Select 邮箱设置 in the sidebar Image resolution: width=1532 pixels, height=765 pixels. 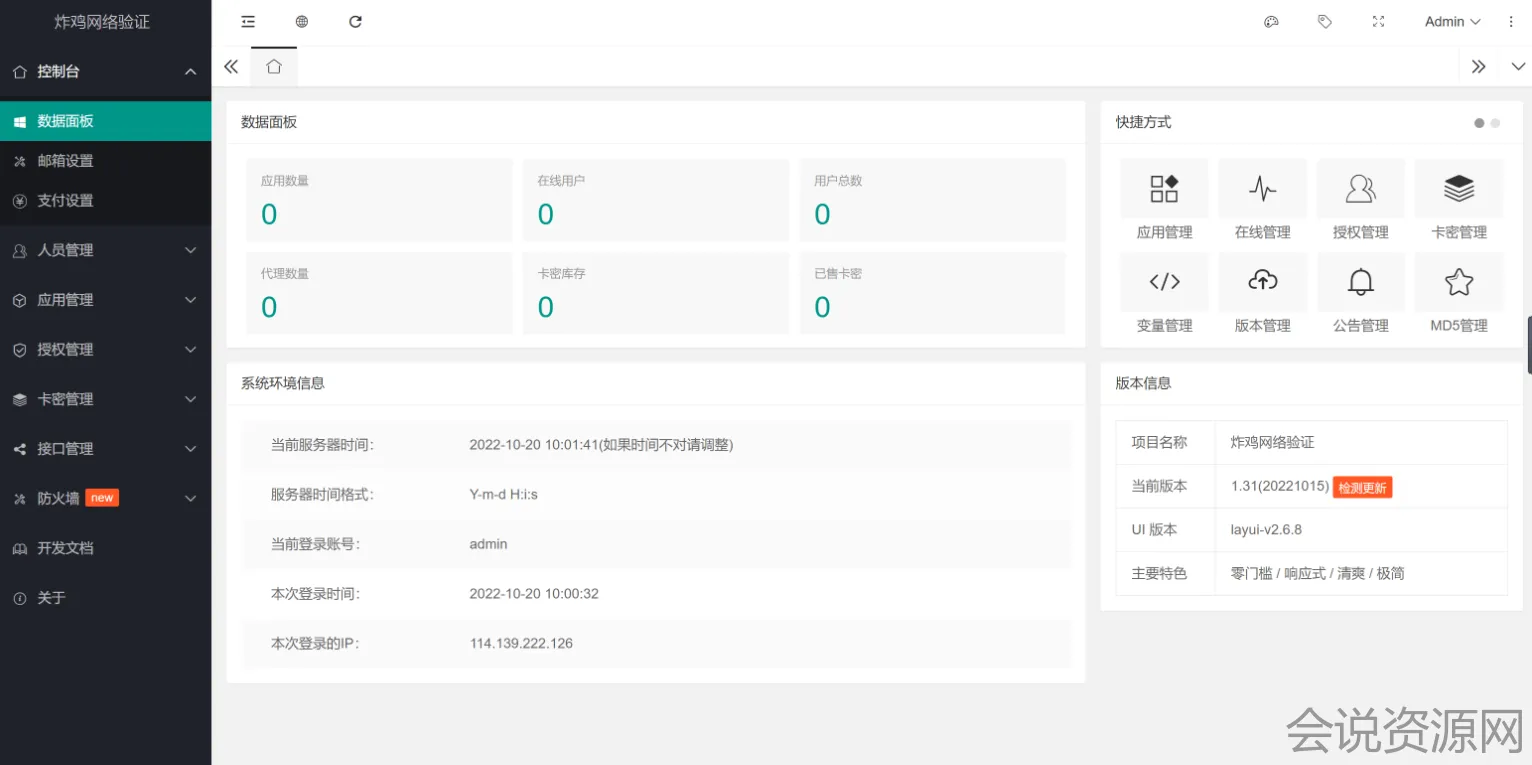pos(65,161)
